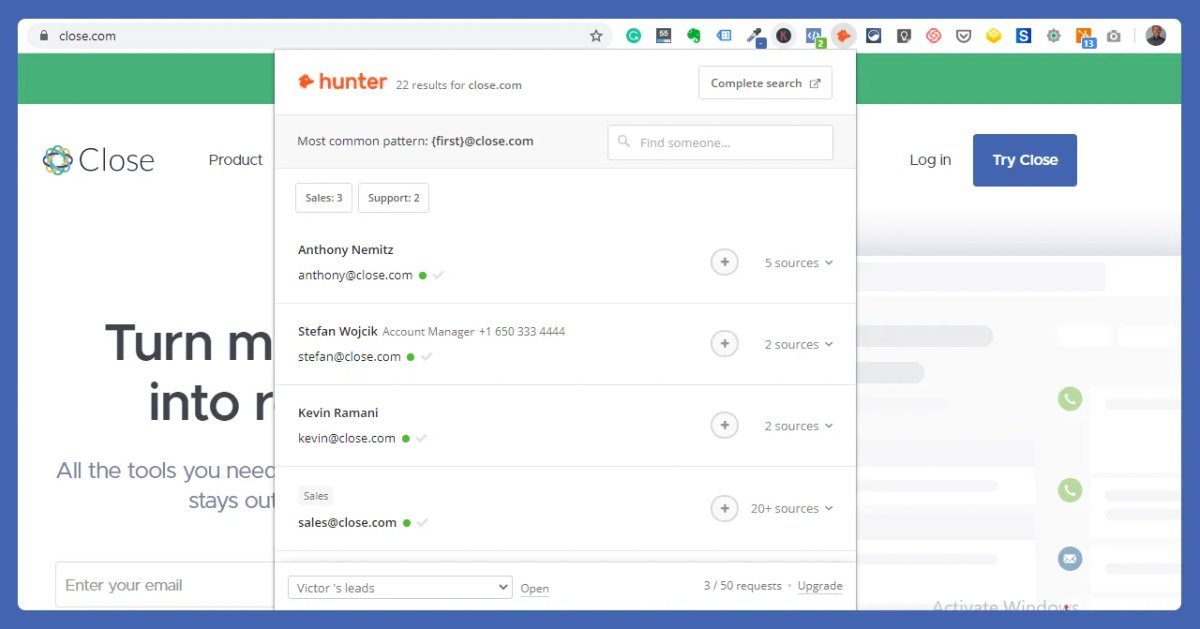Open the Victor's leads list dropdown
Screen dimensions: 1200x629
[x=400, y=588]
